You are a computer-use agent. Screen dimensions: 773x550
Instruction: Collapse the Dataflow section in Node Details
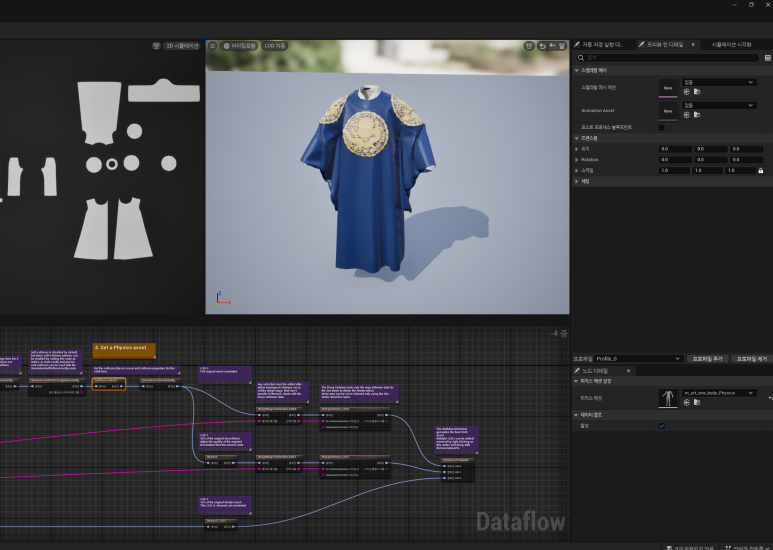(x=576, y=415)
